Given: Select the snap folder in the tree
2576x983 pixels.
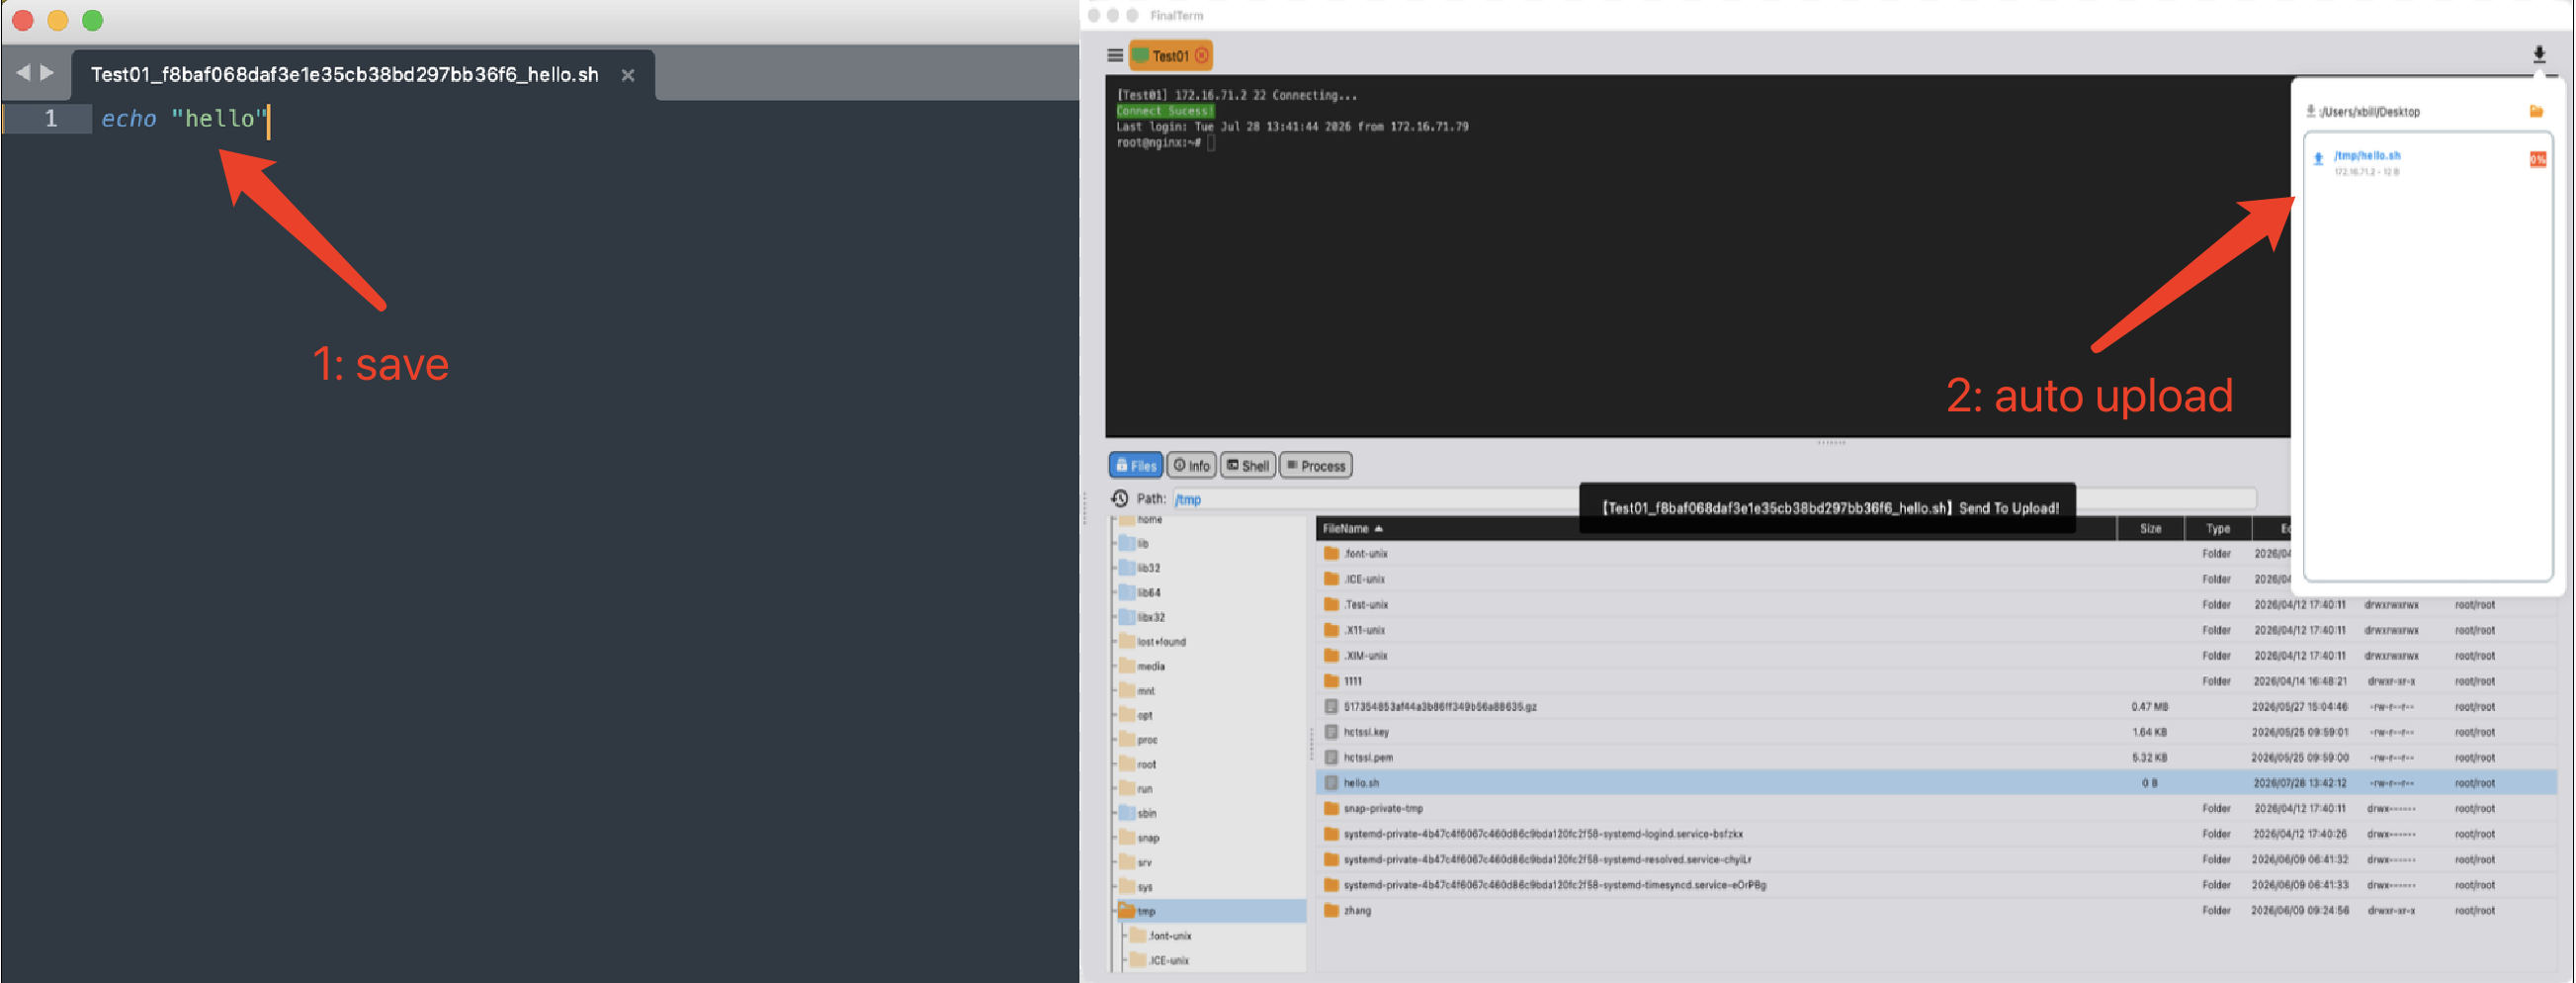Looking at the screenshot, I should [x=1140, y=839].
